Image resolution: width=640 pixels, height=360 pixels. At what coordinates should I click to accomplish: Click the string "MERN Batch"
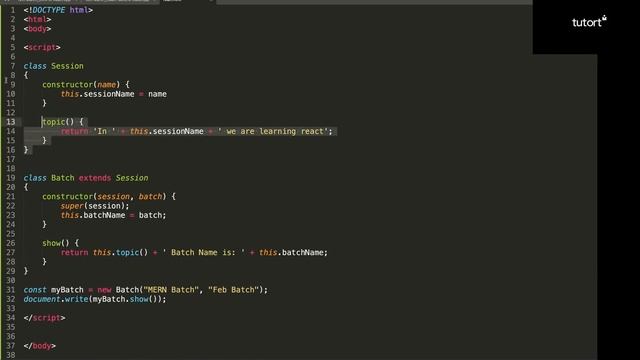pos(171,290)
